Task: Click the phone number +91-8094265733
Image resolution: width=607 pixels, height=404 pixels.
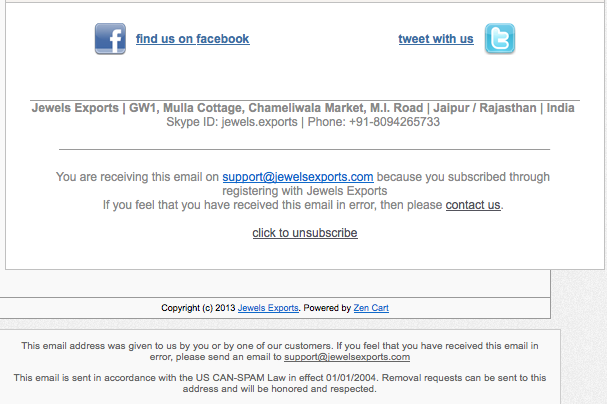Action: point(394,122)
